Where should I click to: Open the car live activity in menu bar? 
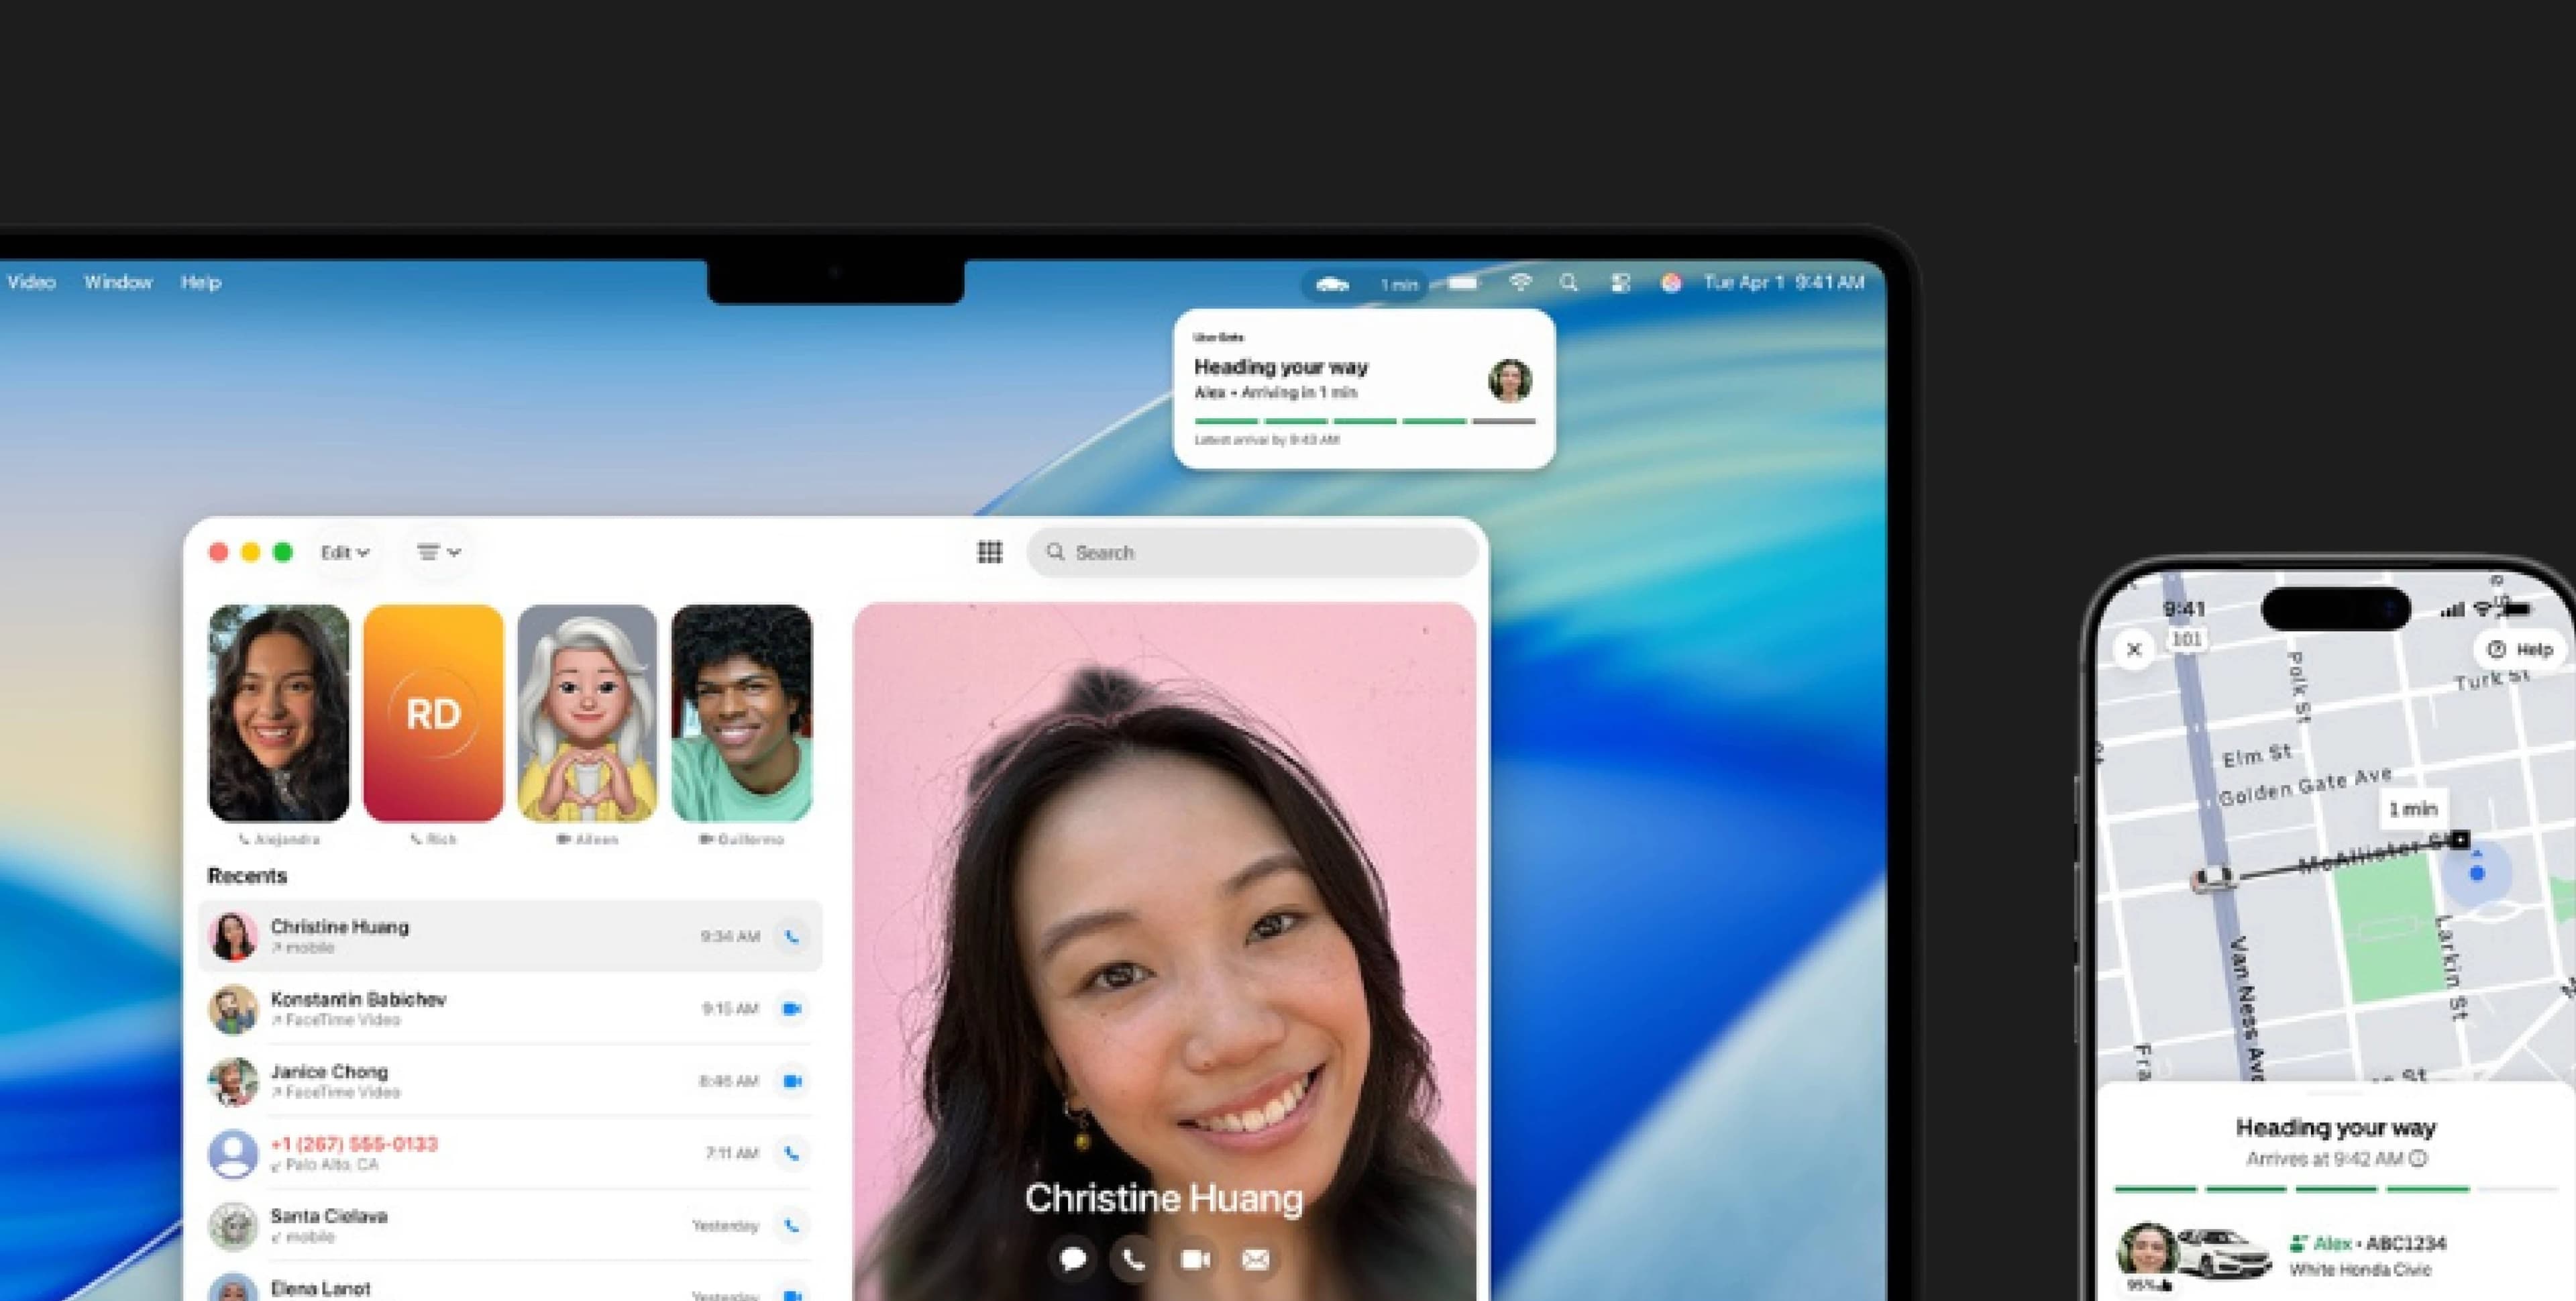click(1364, 284)
